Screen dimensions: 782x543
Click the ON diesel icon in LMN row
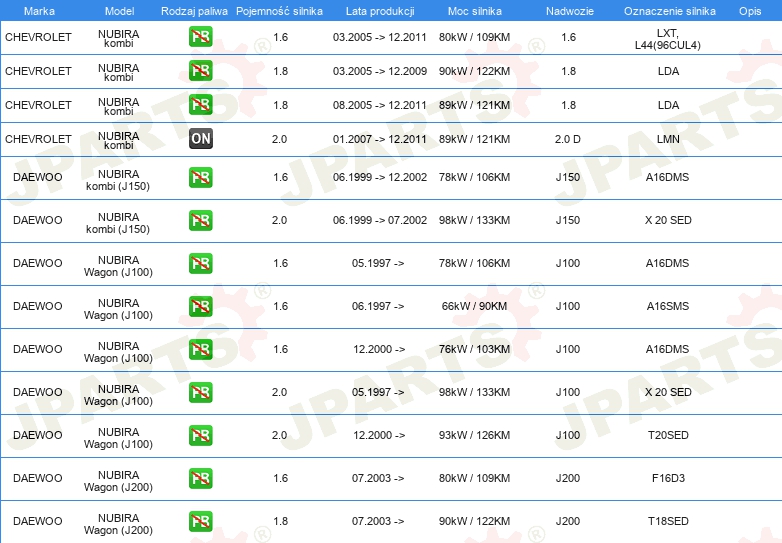coord(201,139)
